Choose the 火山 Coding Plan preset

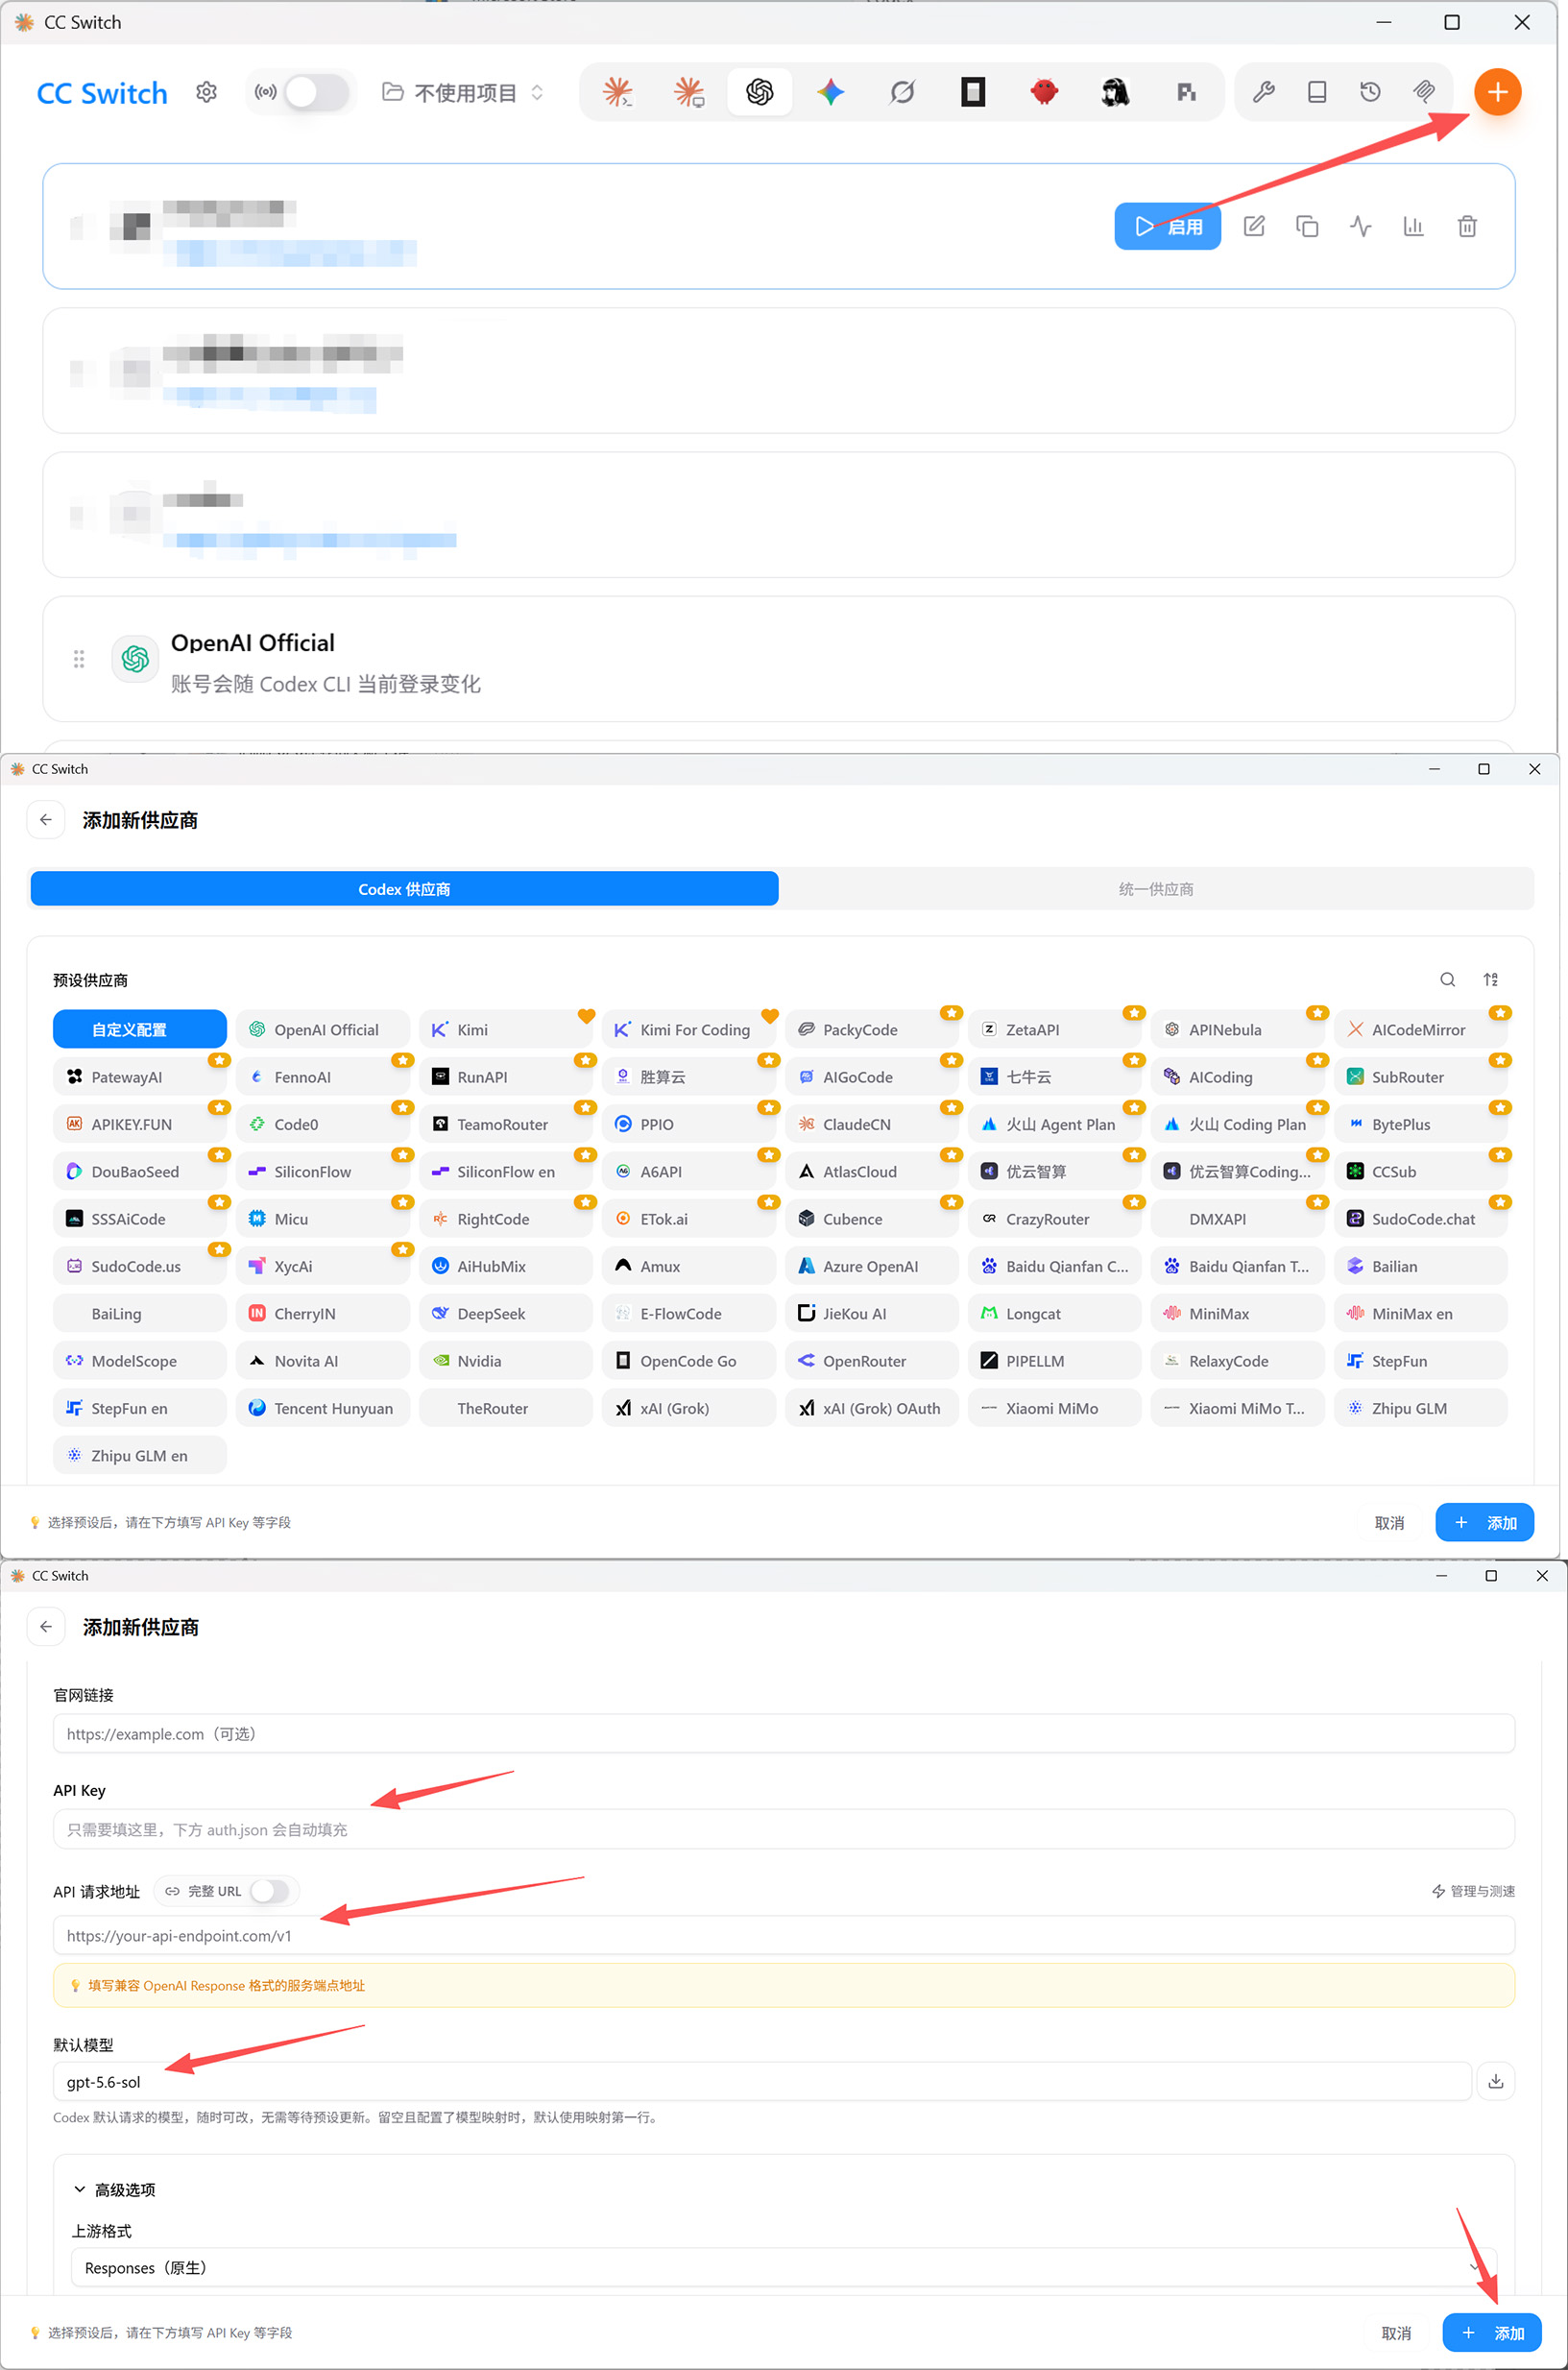(1237, 1125)
